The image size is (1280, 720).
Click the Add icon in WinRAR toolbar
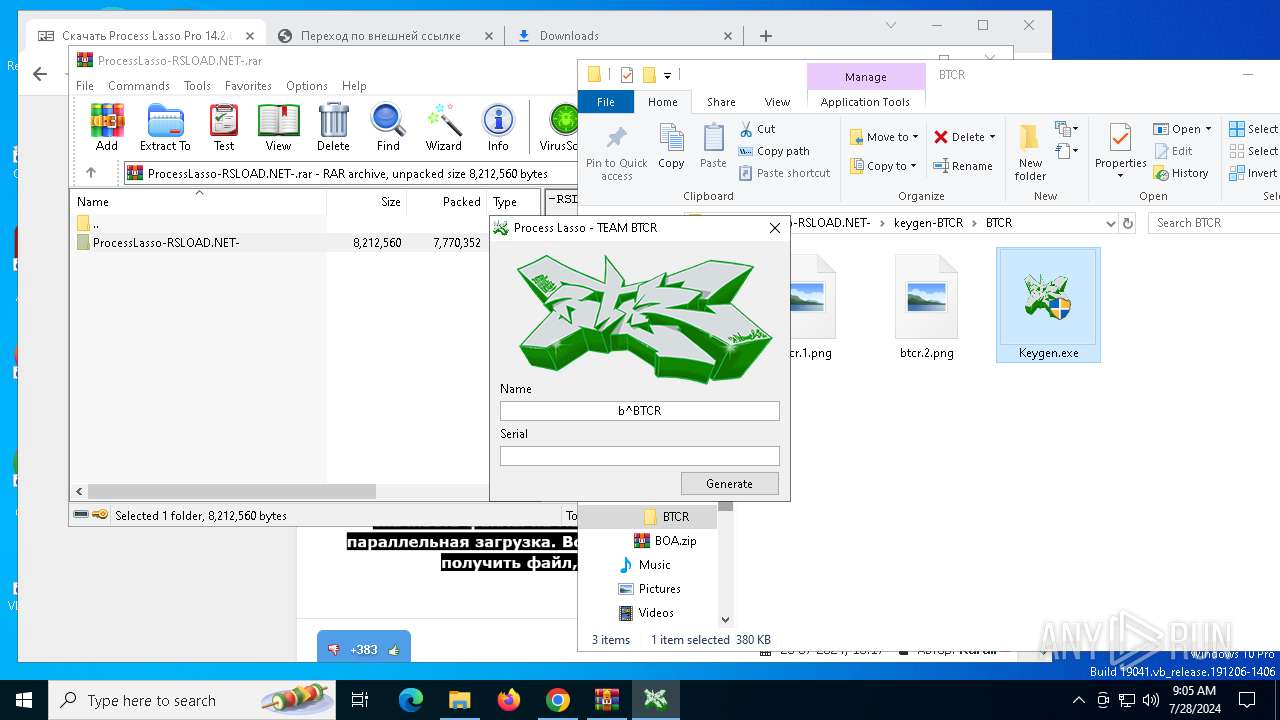pos(107,127)
